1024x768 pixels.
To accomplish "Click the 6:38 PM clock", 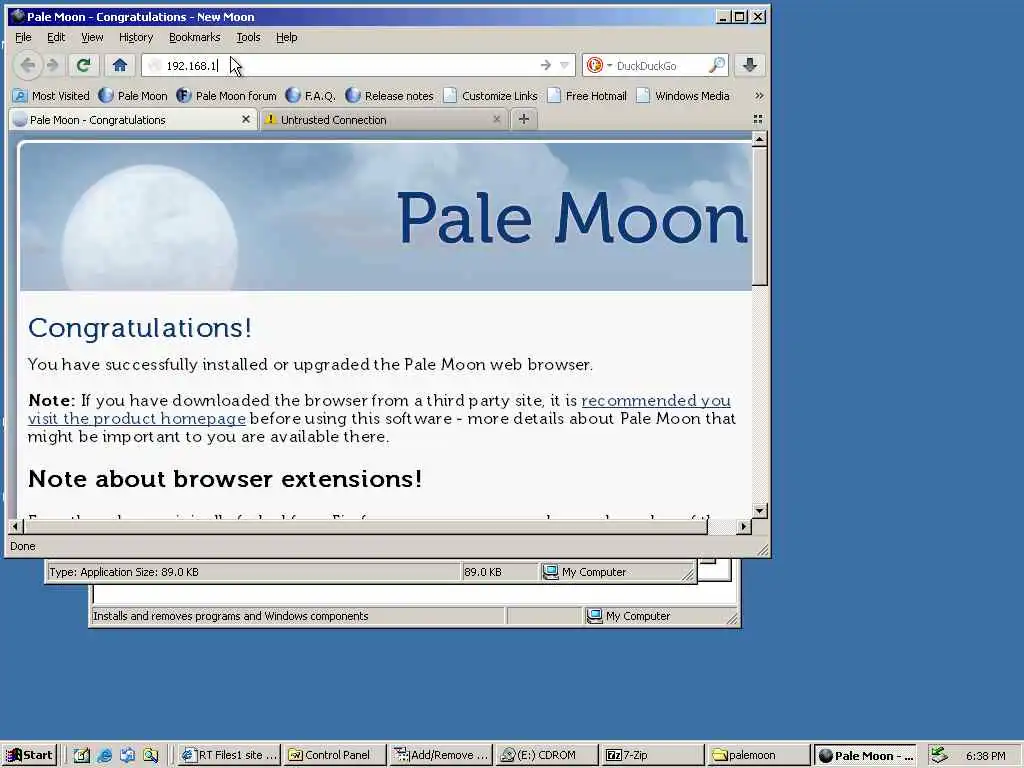I will [x=985, y=756].
